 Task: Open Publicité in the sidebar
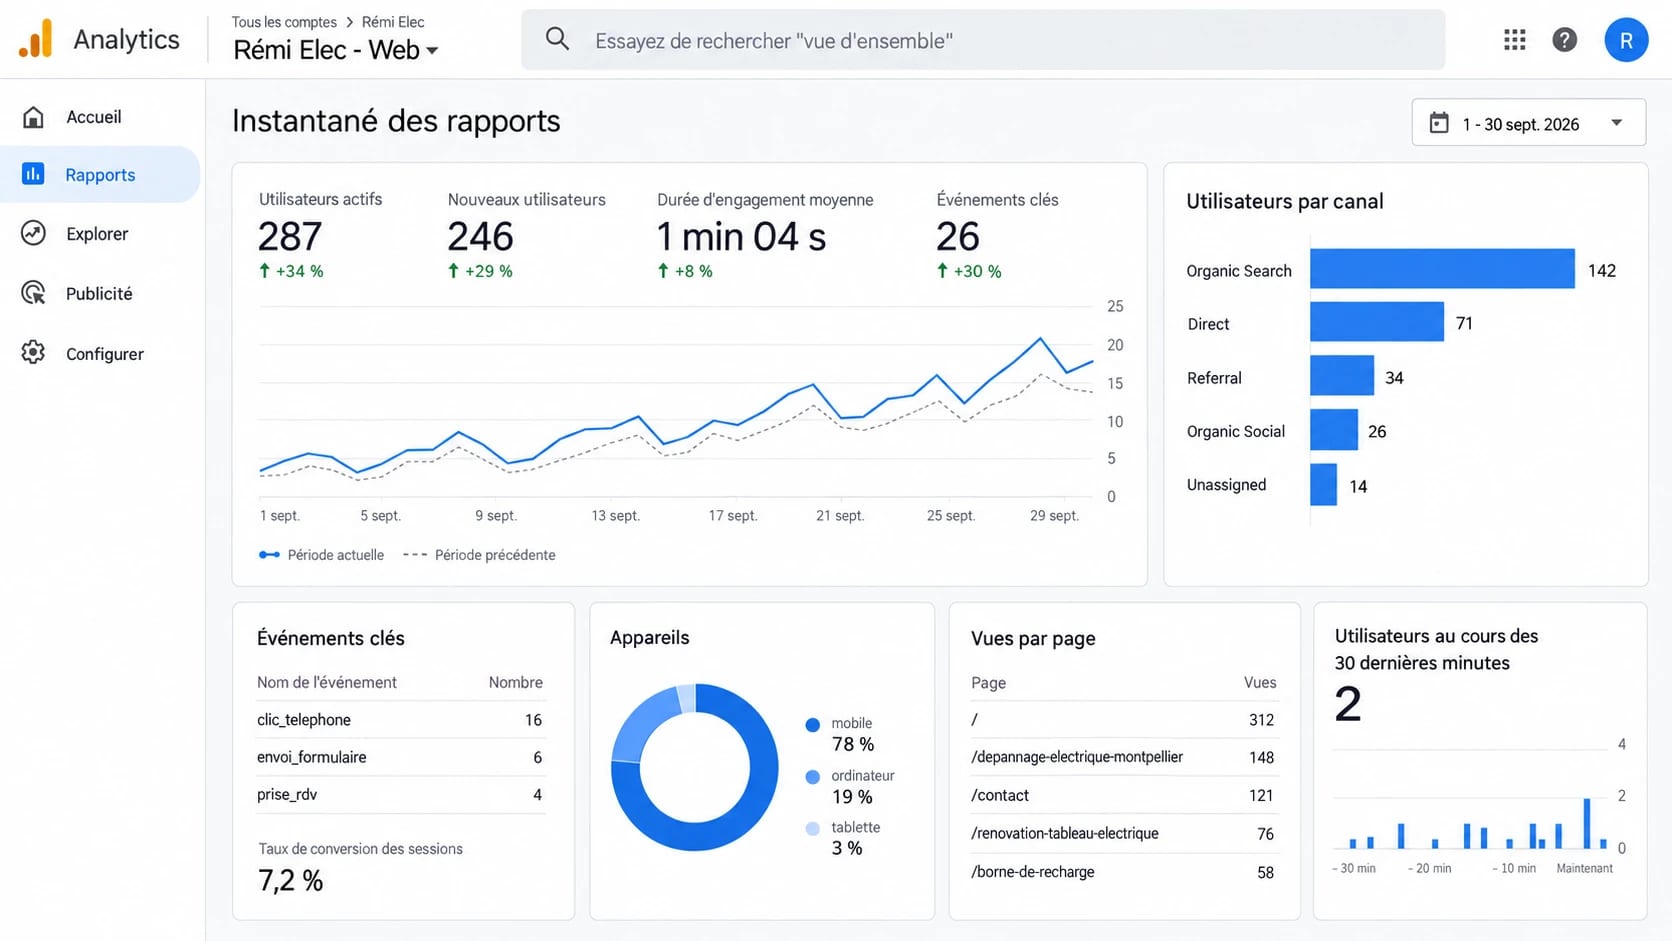tap(100, 293)
